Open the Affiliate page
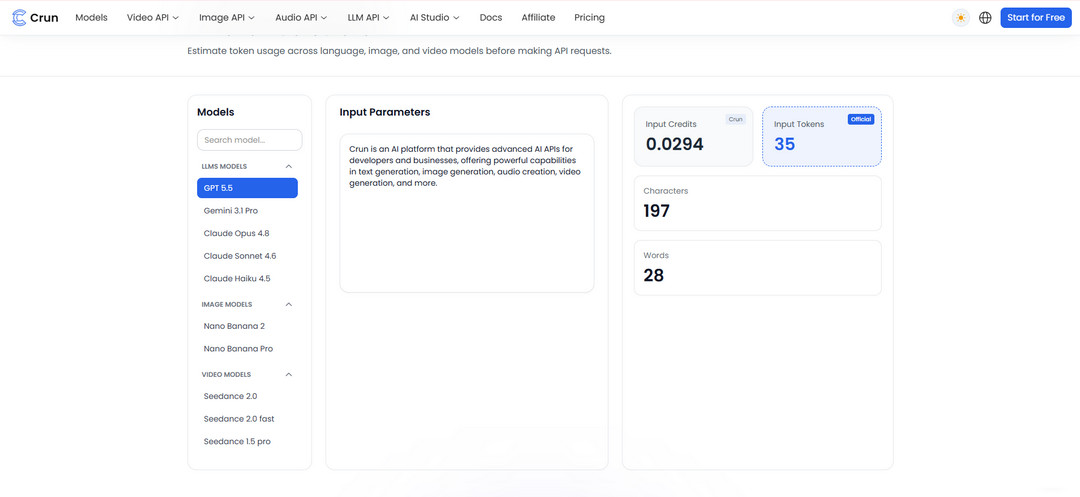The image size is (1080, 497). click(x=538, y=18)
